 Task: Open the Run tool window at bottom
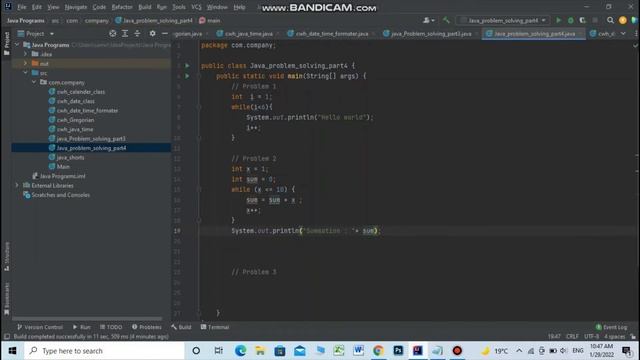(82, 327)
